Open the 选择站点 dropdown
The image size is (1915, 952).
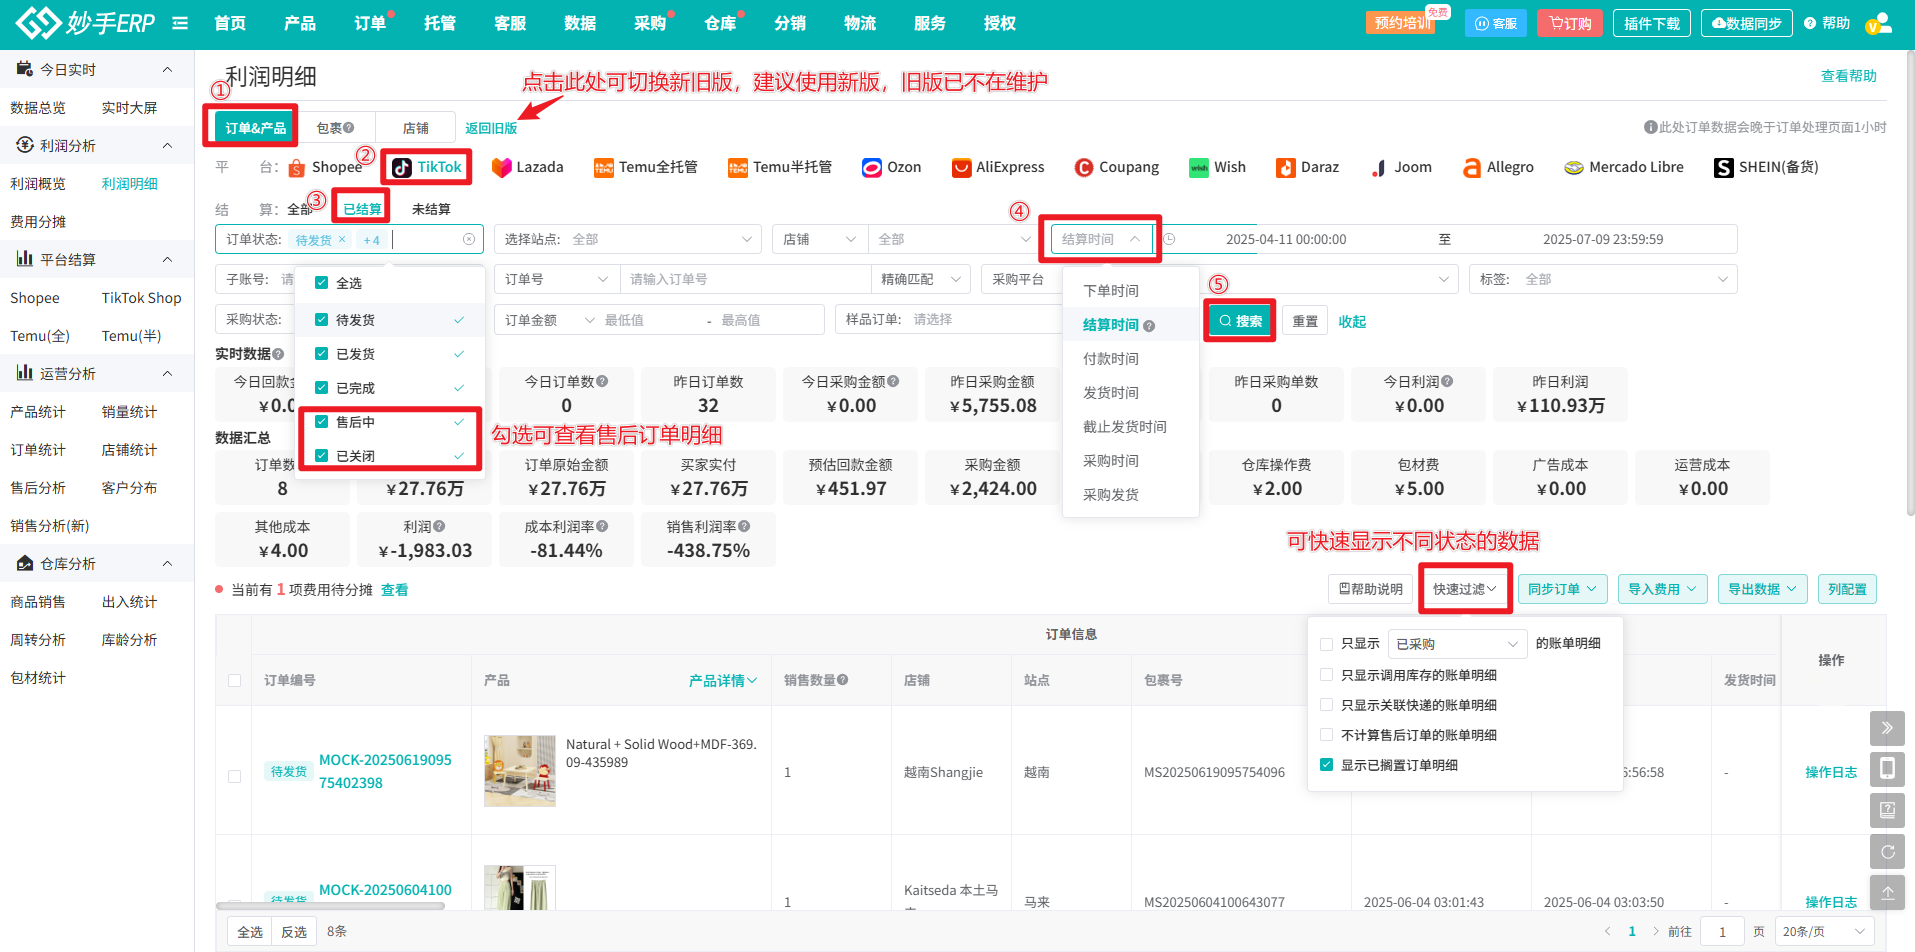click(x=628, y=239)
